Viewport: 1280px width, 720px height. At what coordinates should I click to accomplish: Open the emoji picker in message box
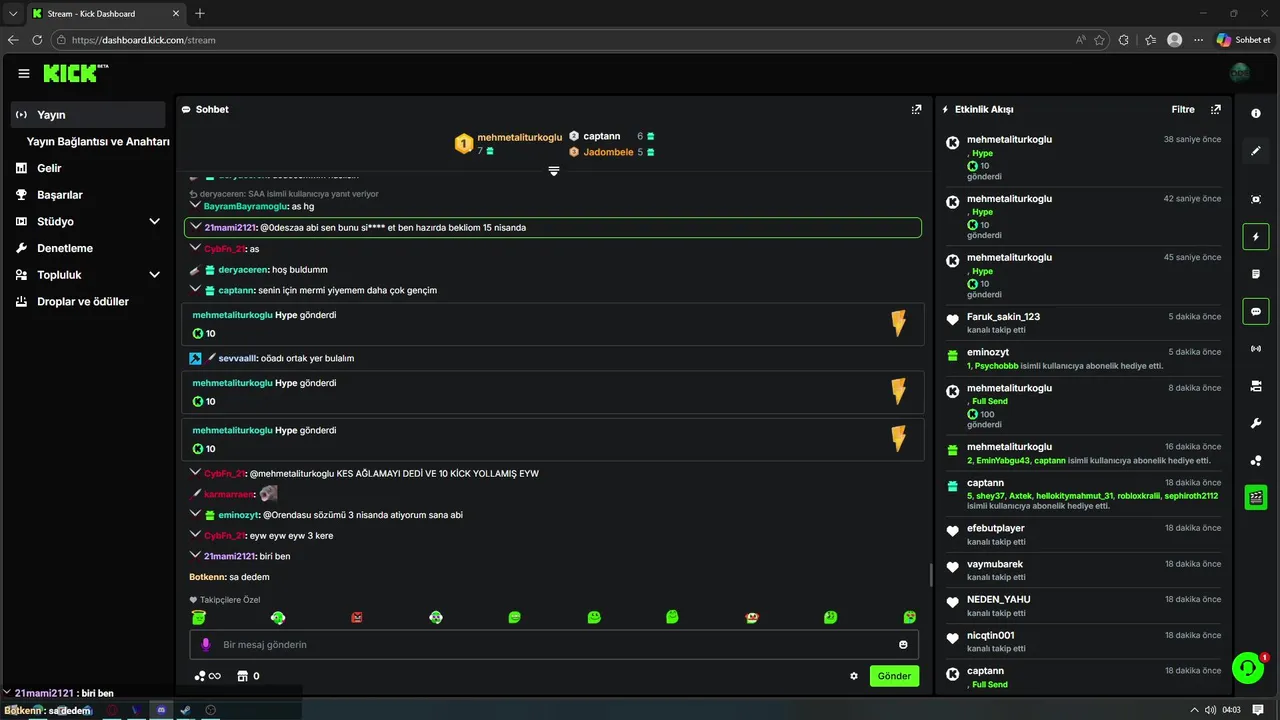coord(903,645)
